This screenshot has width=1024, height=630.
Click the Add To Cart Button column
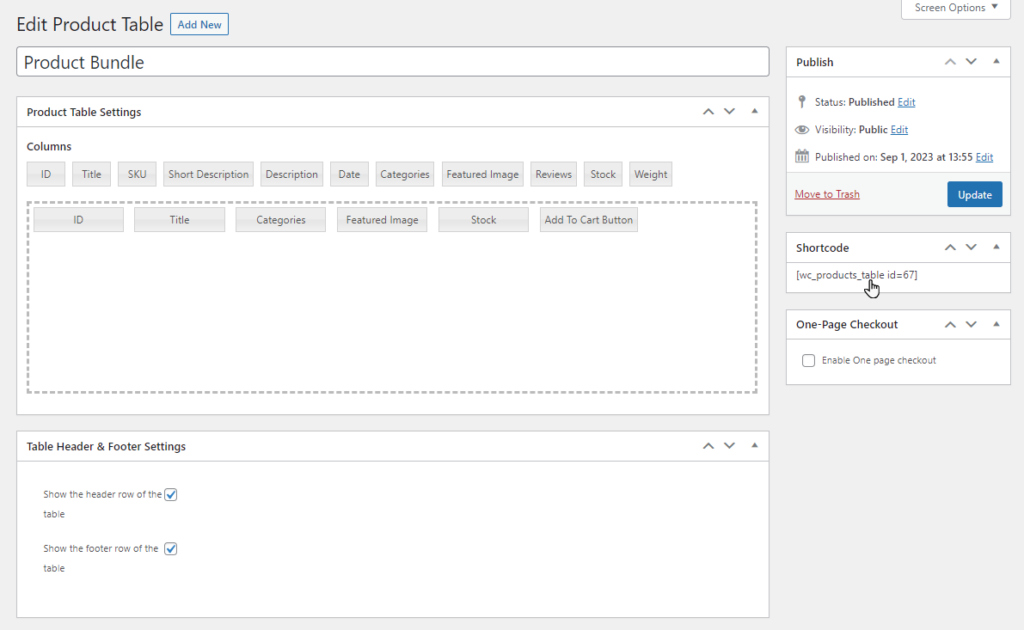(x=588, y=220)
